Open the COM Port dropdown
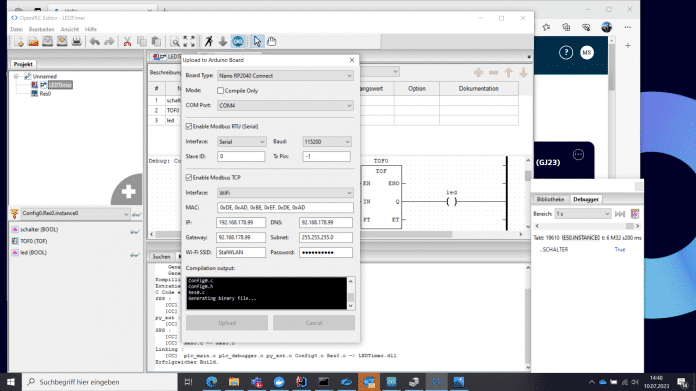Image resolution: width=696 pixels, height=391 pixels. [285, 106]
